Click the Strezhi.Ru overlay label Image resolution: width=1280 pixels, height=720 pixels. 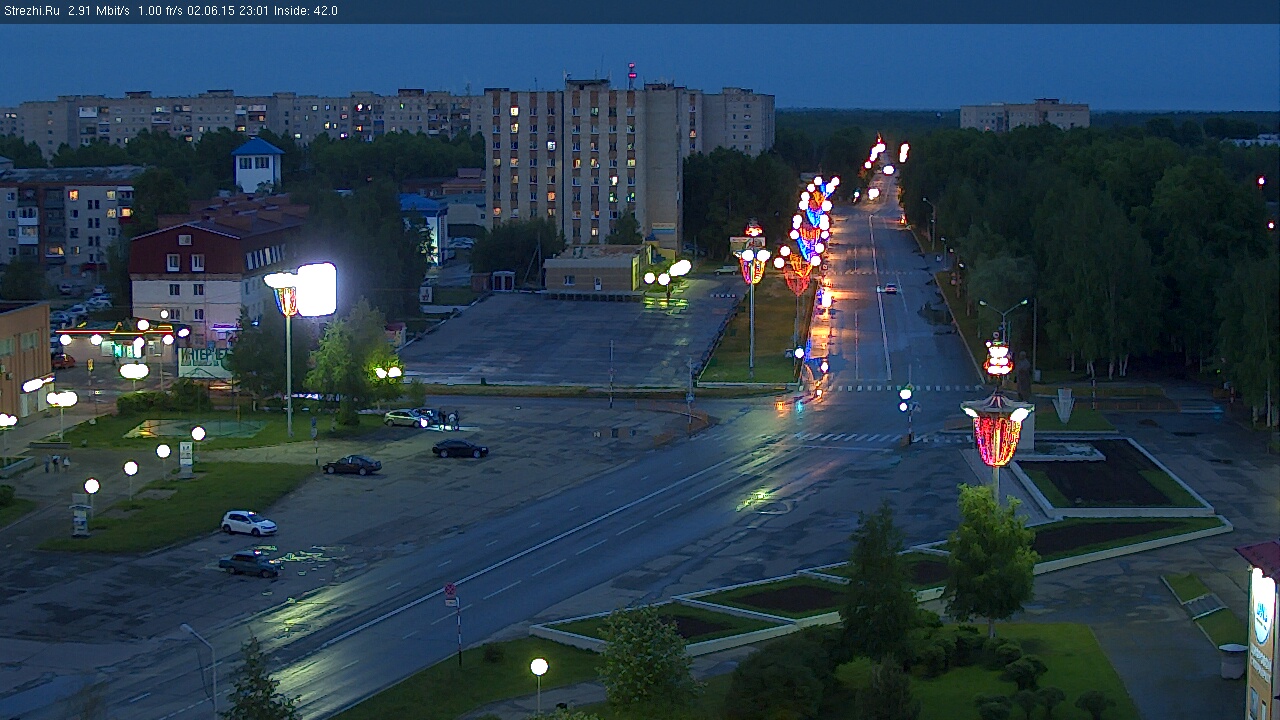(31, 11)
